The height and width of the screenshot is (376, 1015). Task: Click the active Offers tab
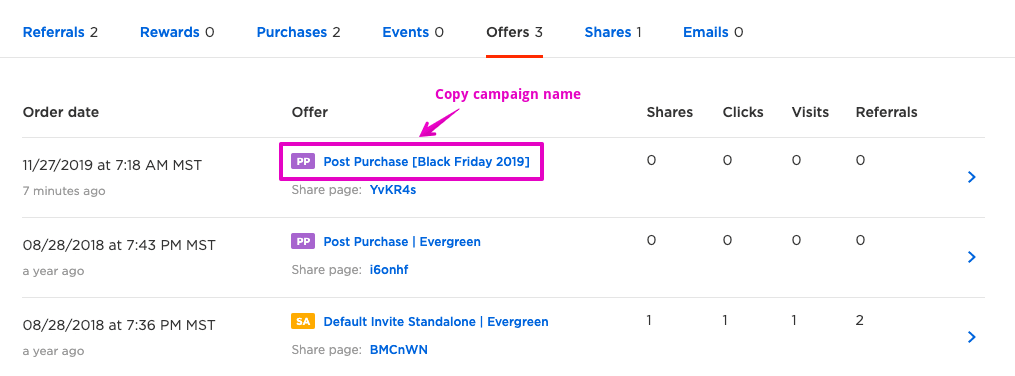click(515, 32)
